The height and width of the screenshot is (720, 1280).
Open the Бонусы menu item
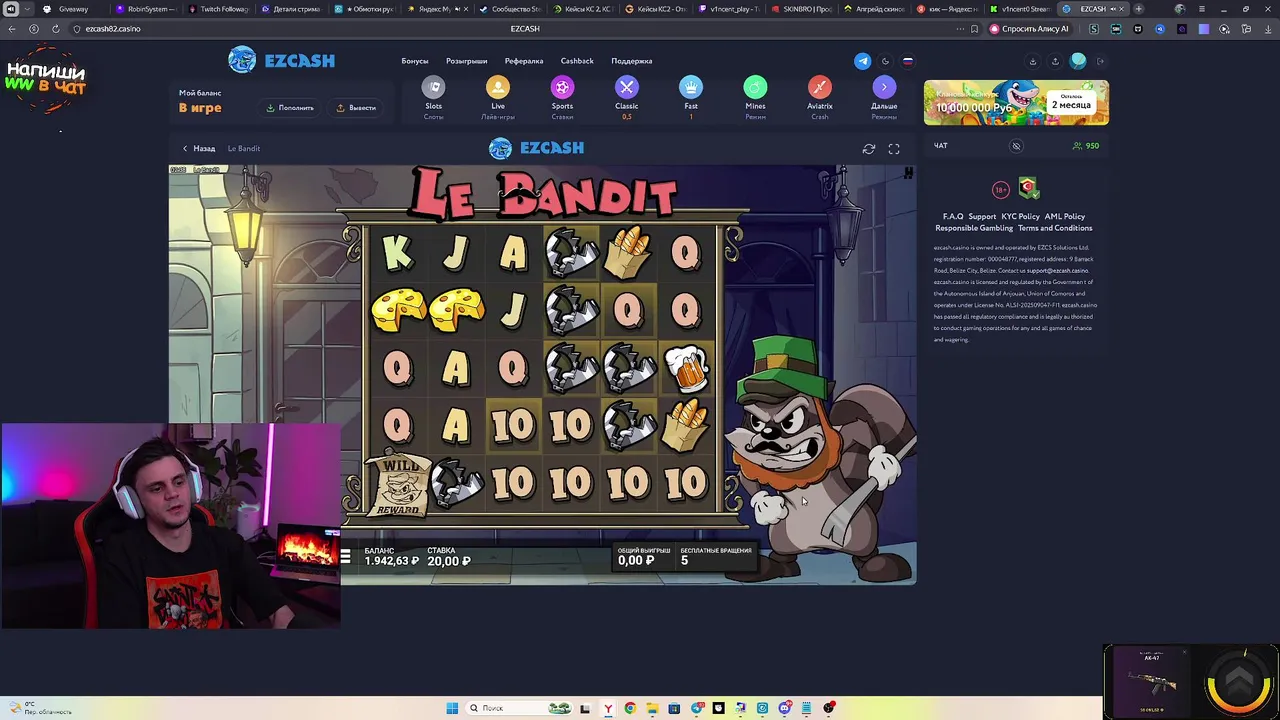pos(415,61)
